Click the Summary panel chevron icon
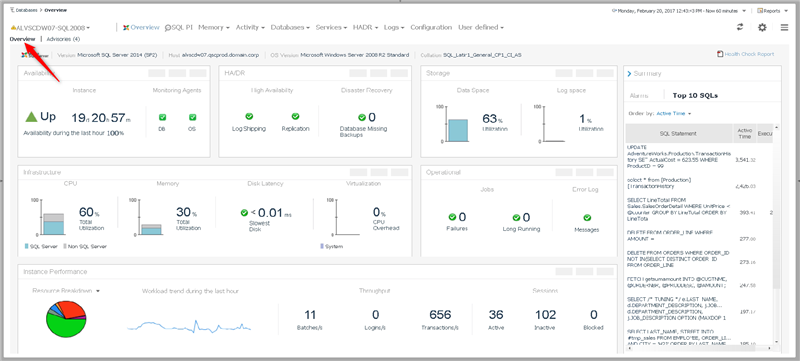800x361 pixels. tap(629, 73)
